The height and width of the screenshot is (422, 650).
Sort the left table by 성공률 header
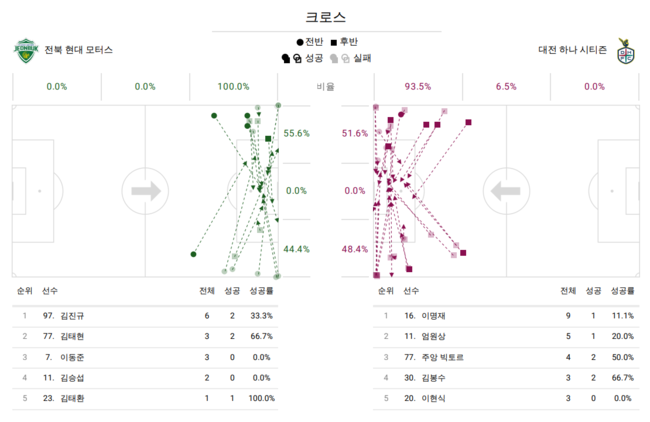[x=261, y=291]
